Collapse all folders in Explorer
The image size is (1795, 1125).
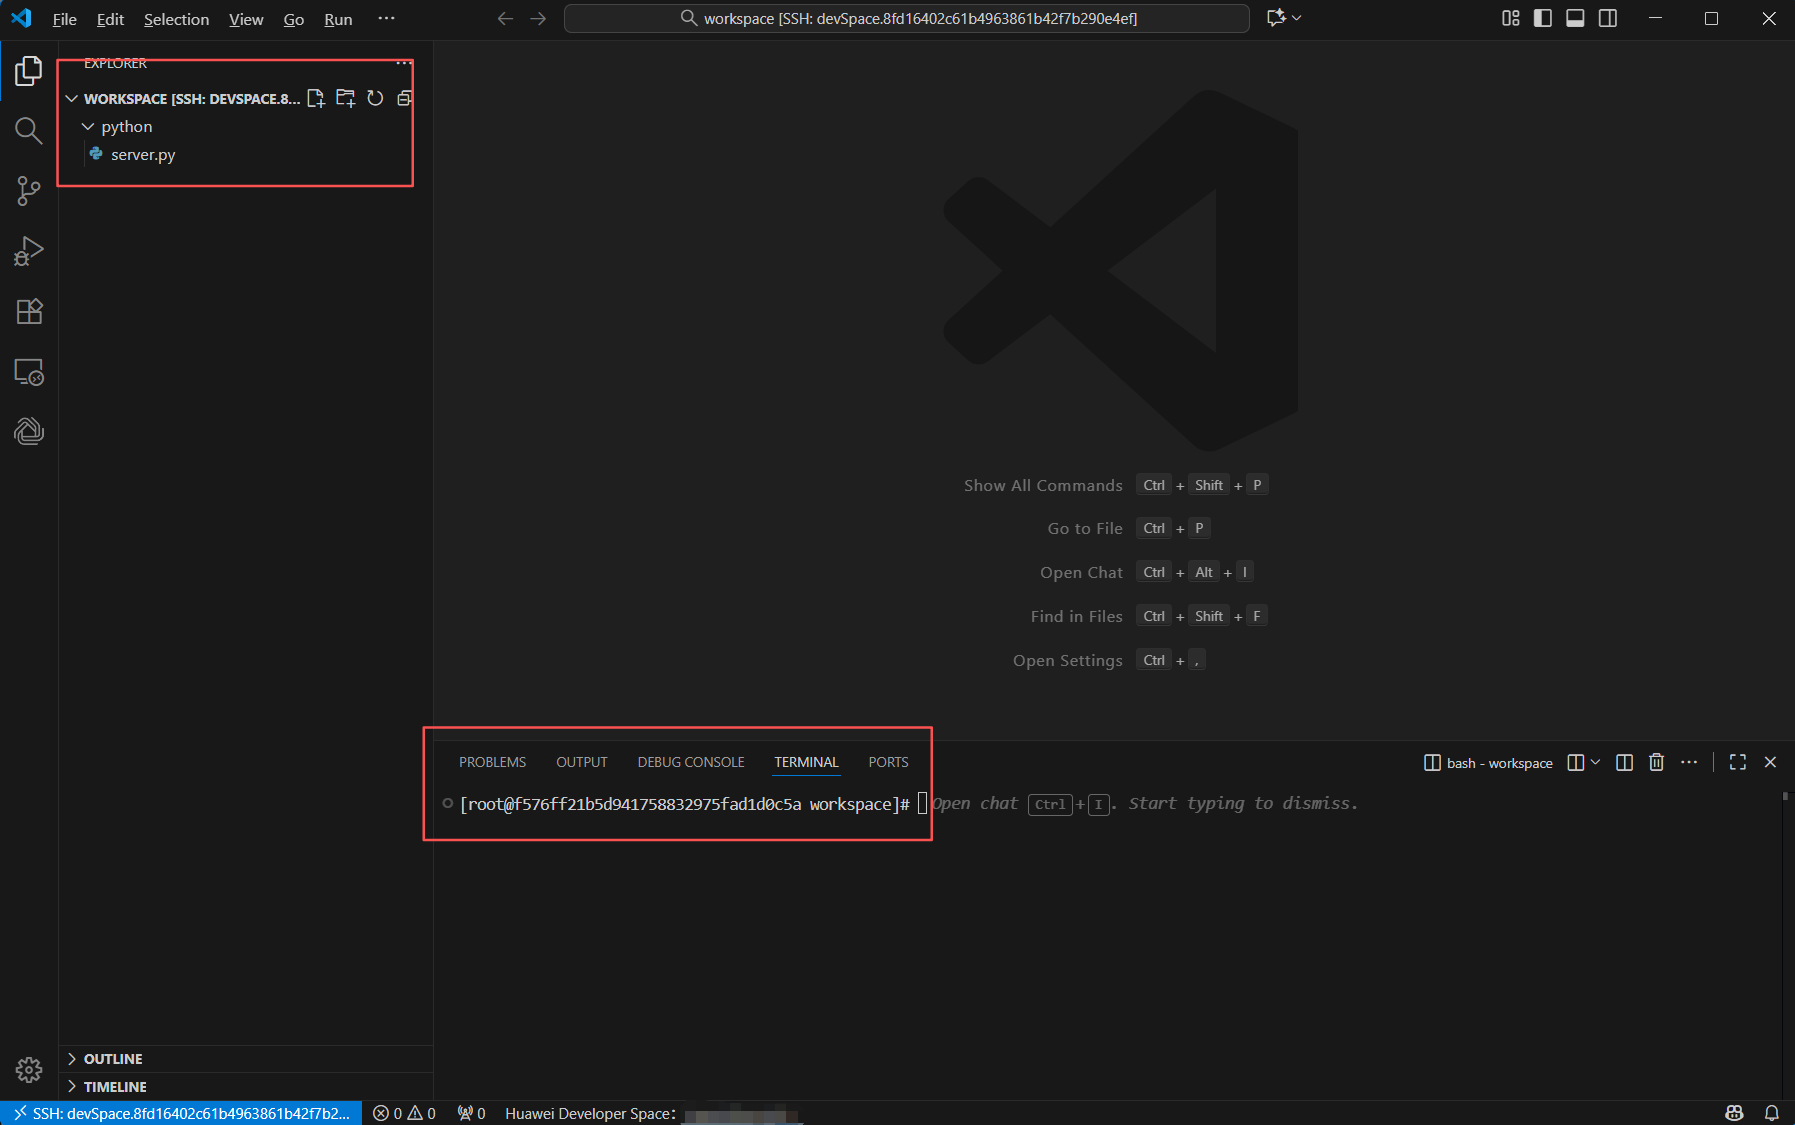click(x=404, y=98)
